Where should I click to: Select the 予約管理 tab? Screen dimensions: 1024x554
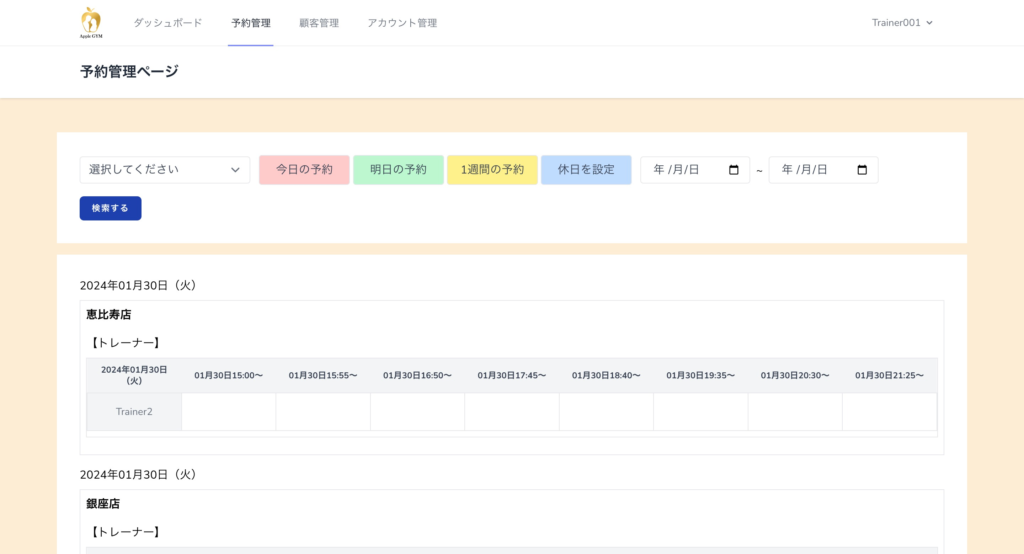[x=250, y=23]
